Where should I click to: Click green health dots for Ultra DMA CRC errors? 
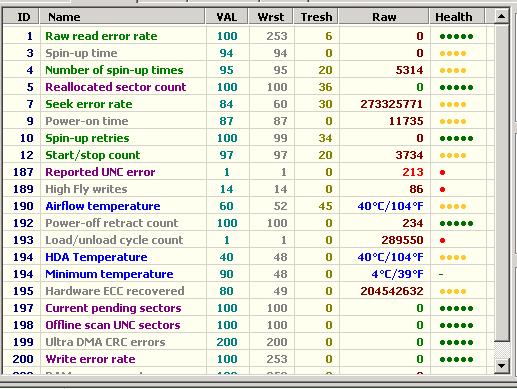456,342
